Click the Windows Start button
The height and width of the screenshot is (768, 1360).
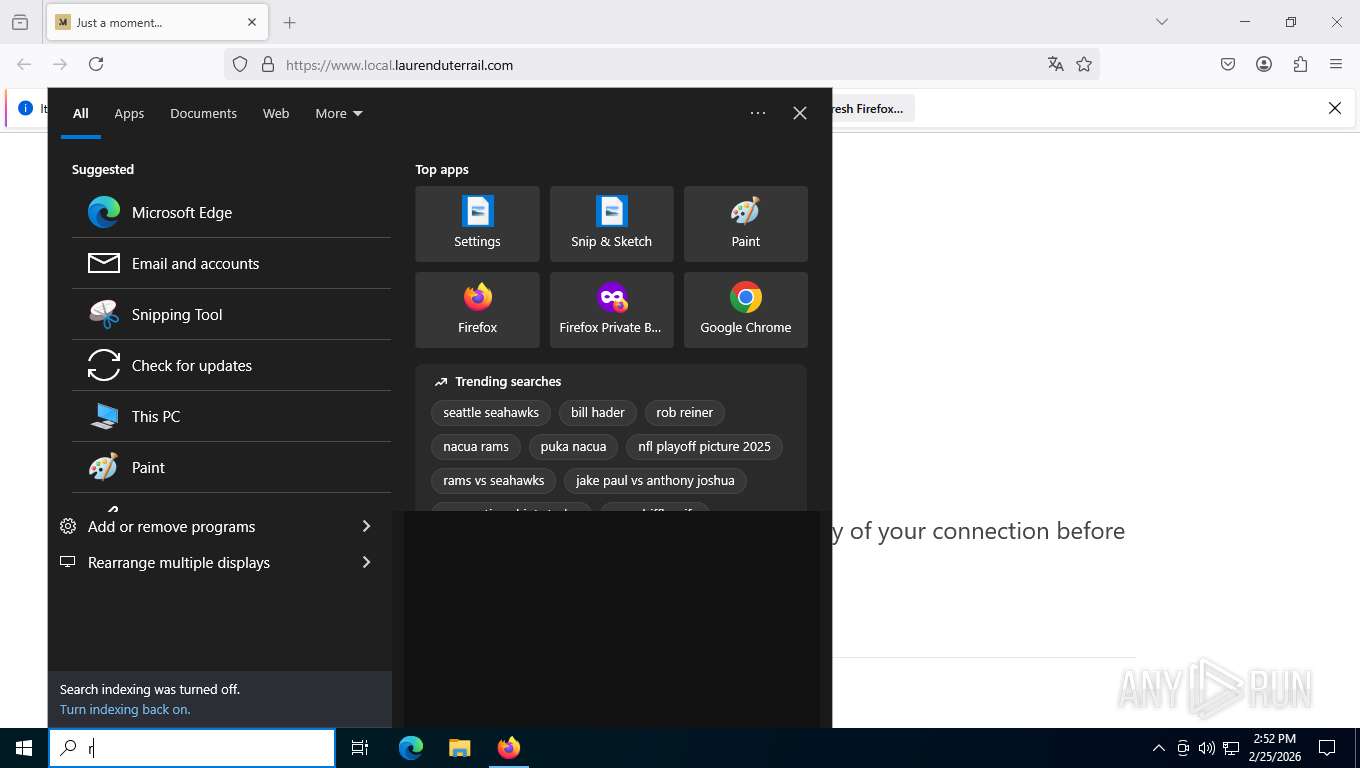click(x=24, y=748)
